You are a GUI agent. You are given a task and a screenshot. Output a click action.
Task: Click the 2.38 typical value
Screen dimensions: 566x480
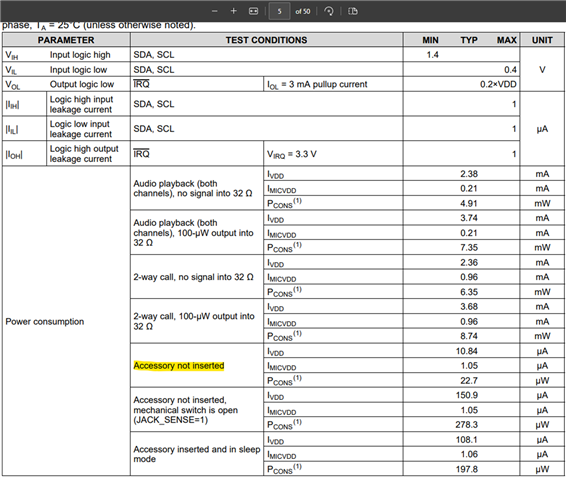tap(469, 174)
